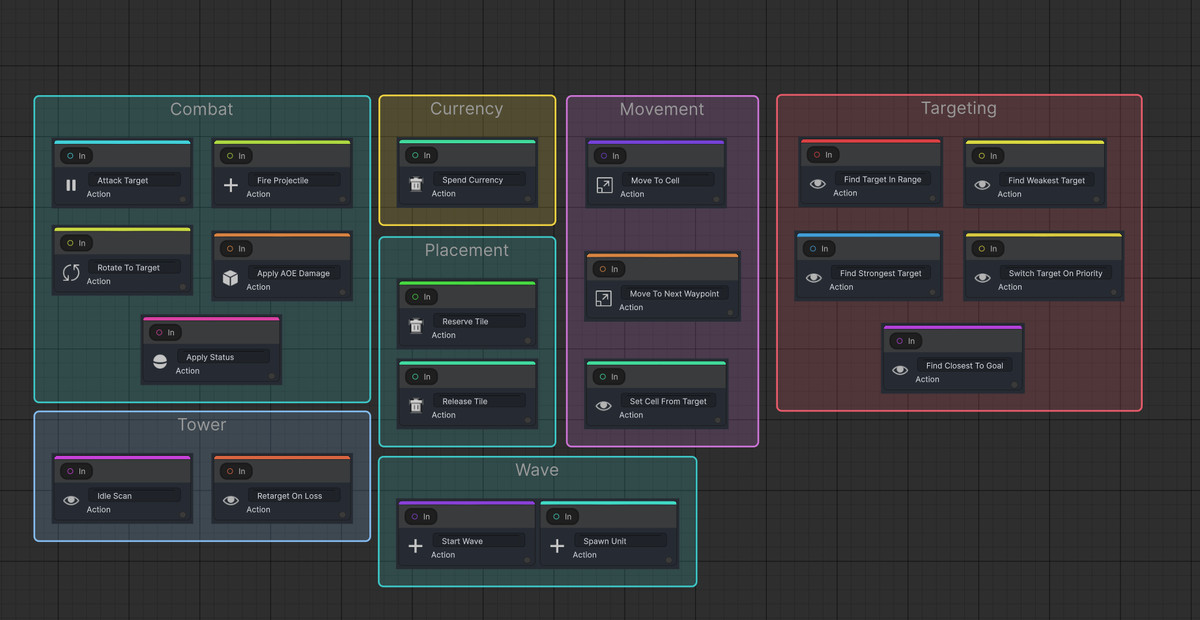Image resolution: width=1200 pixels, height=620 pixels.
Task: Click the plus icon on Spawn Unit node
Action: [558, 546]
